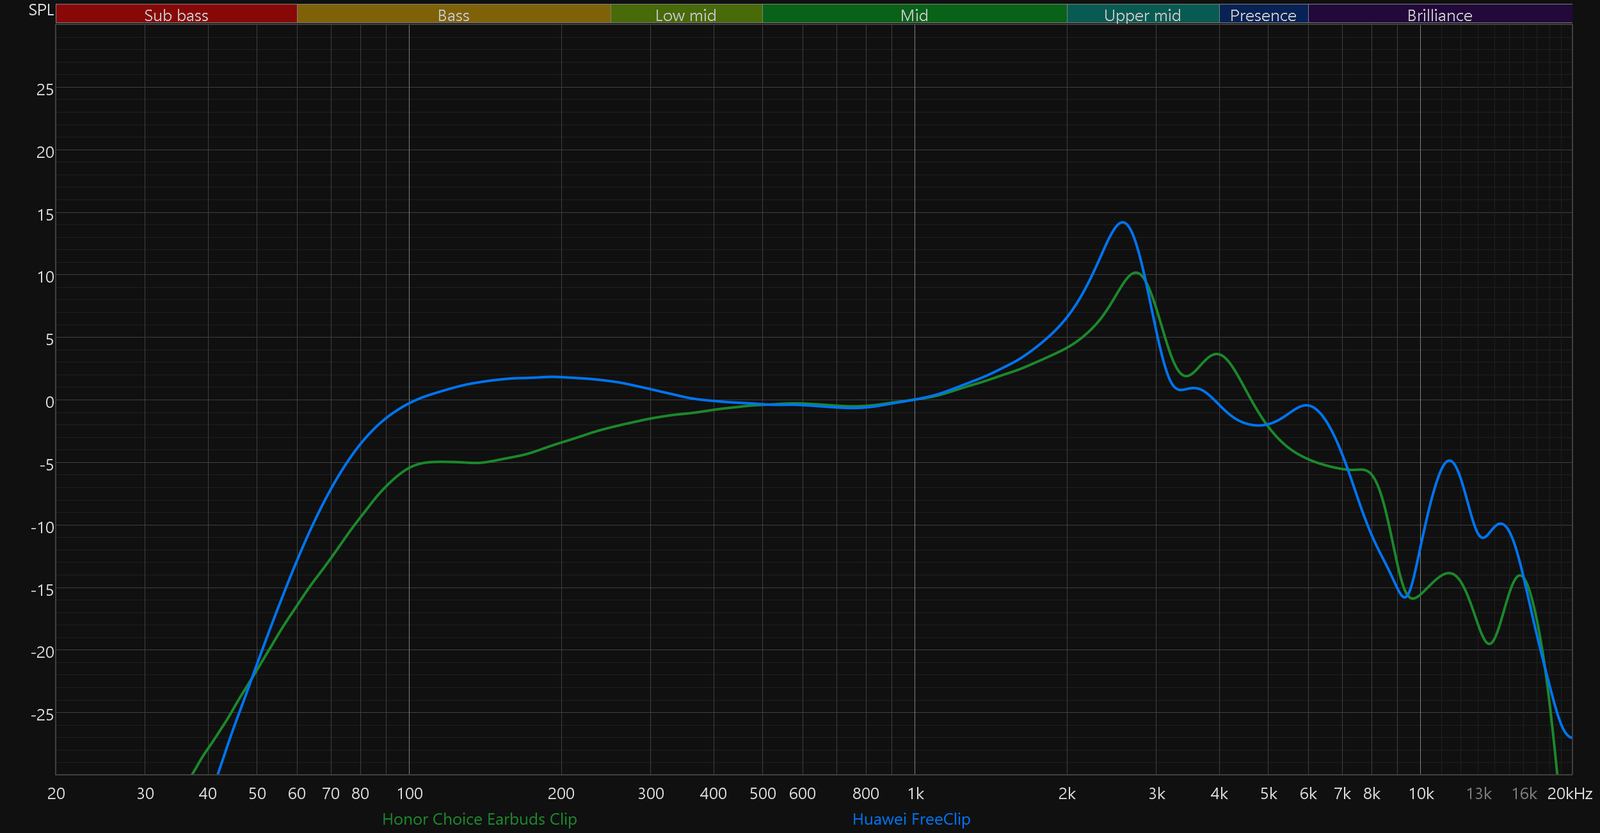Click the Presence band label
Screen dimensions: 1600x833
(x=1263, y=15)
